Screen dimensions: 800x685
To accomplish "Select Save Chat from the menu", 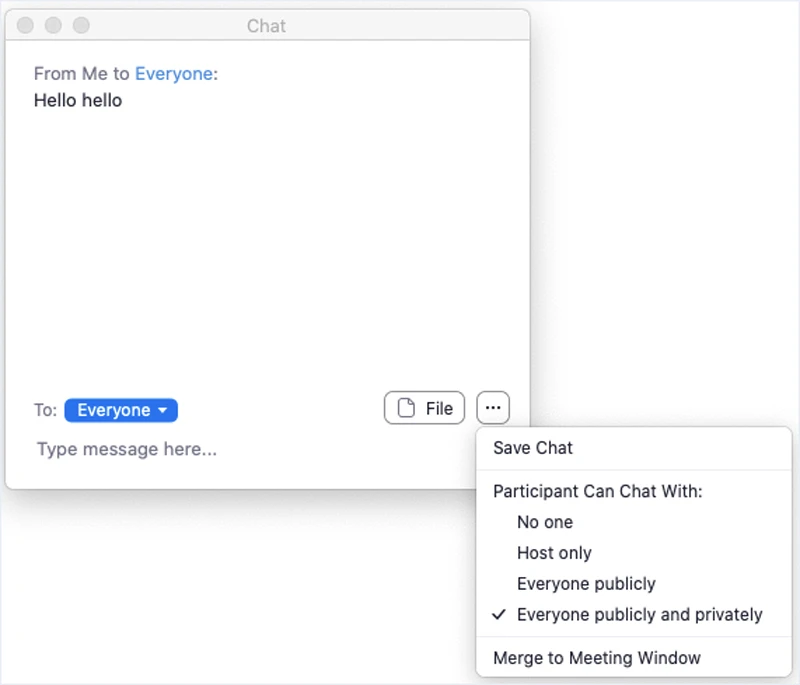I will click(x=533, y=448).
